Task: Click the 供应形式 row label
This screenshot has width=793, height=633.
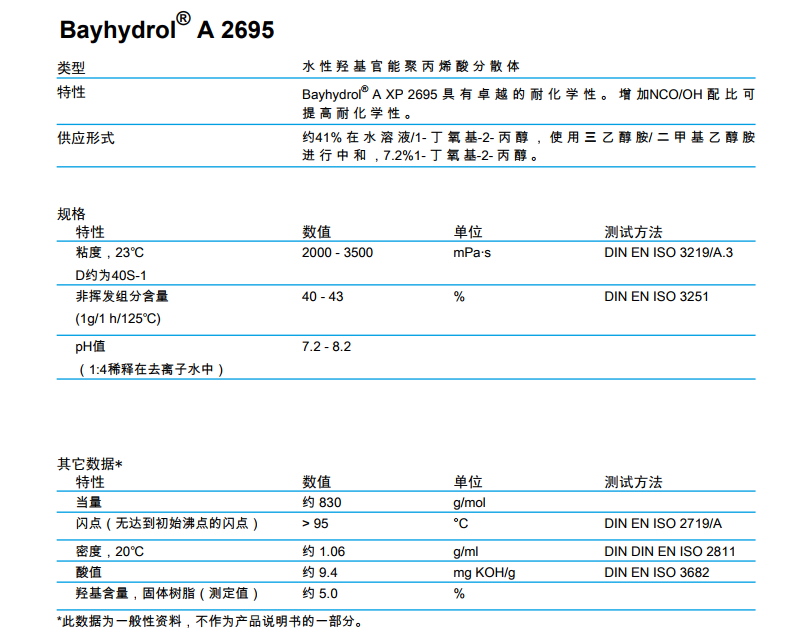Action: (86, 138)
